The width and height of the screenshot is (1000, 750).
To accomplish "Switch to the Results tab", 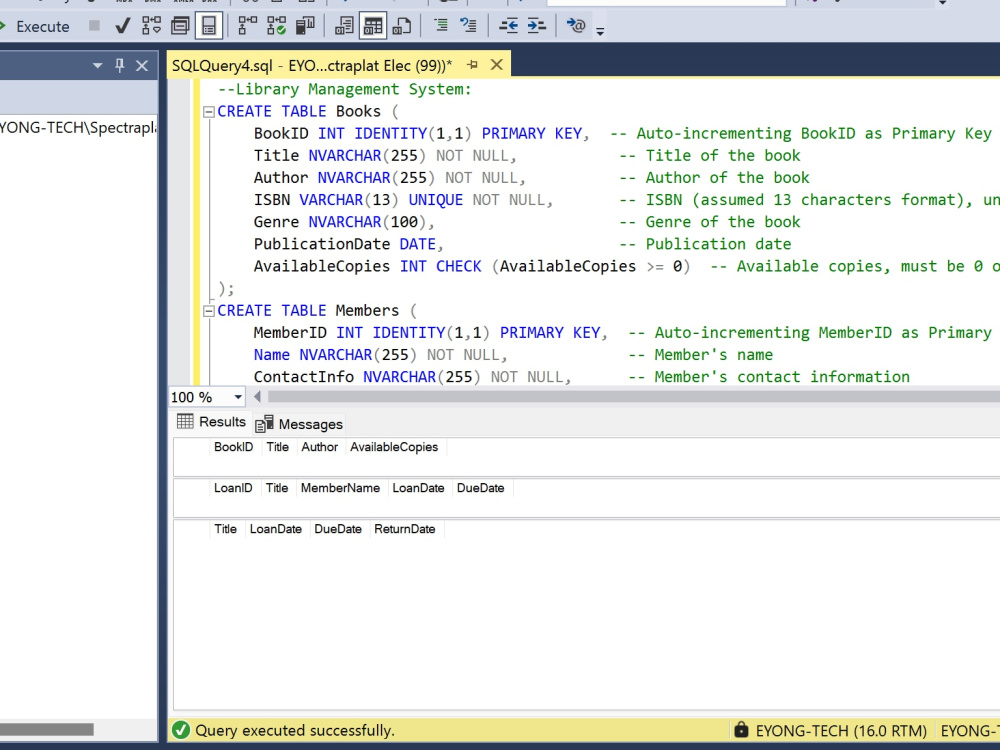I will (x=211, y=422).
